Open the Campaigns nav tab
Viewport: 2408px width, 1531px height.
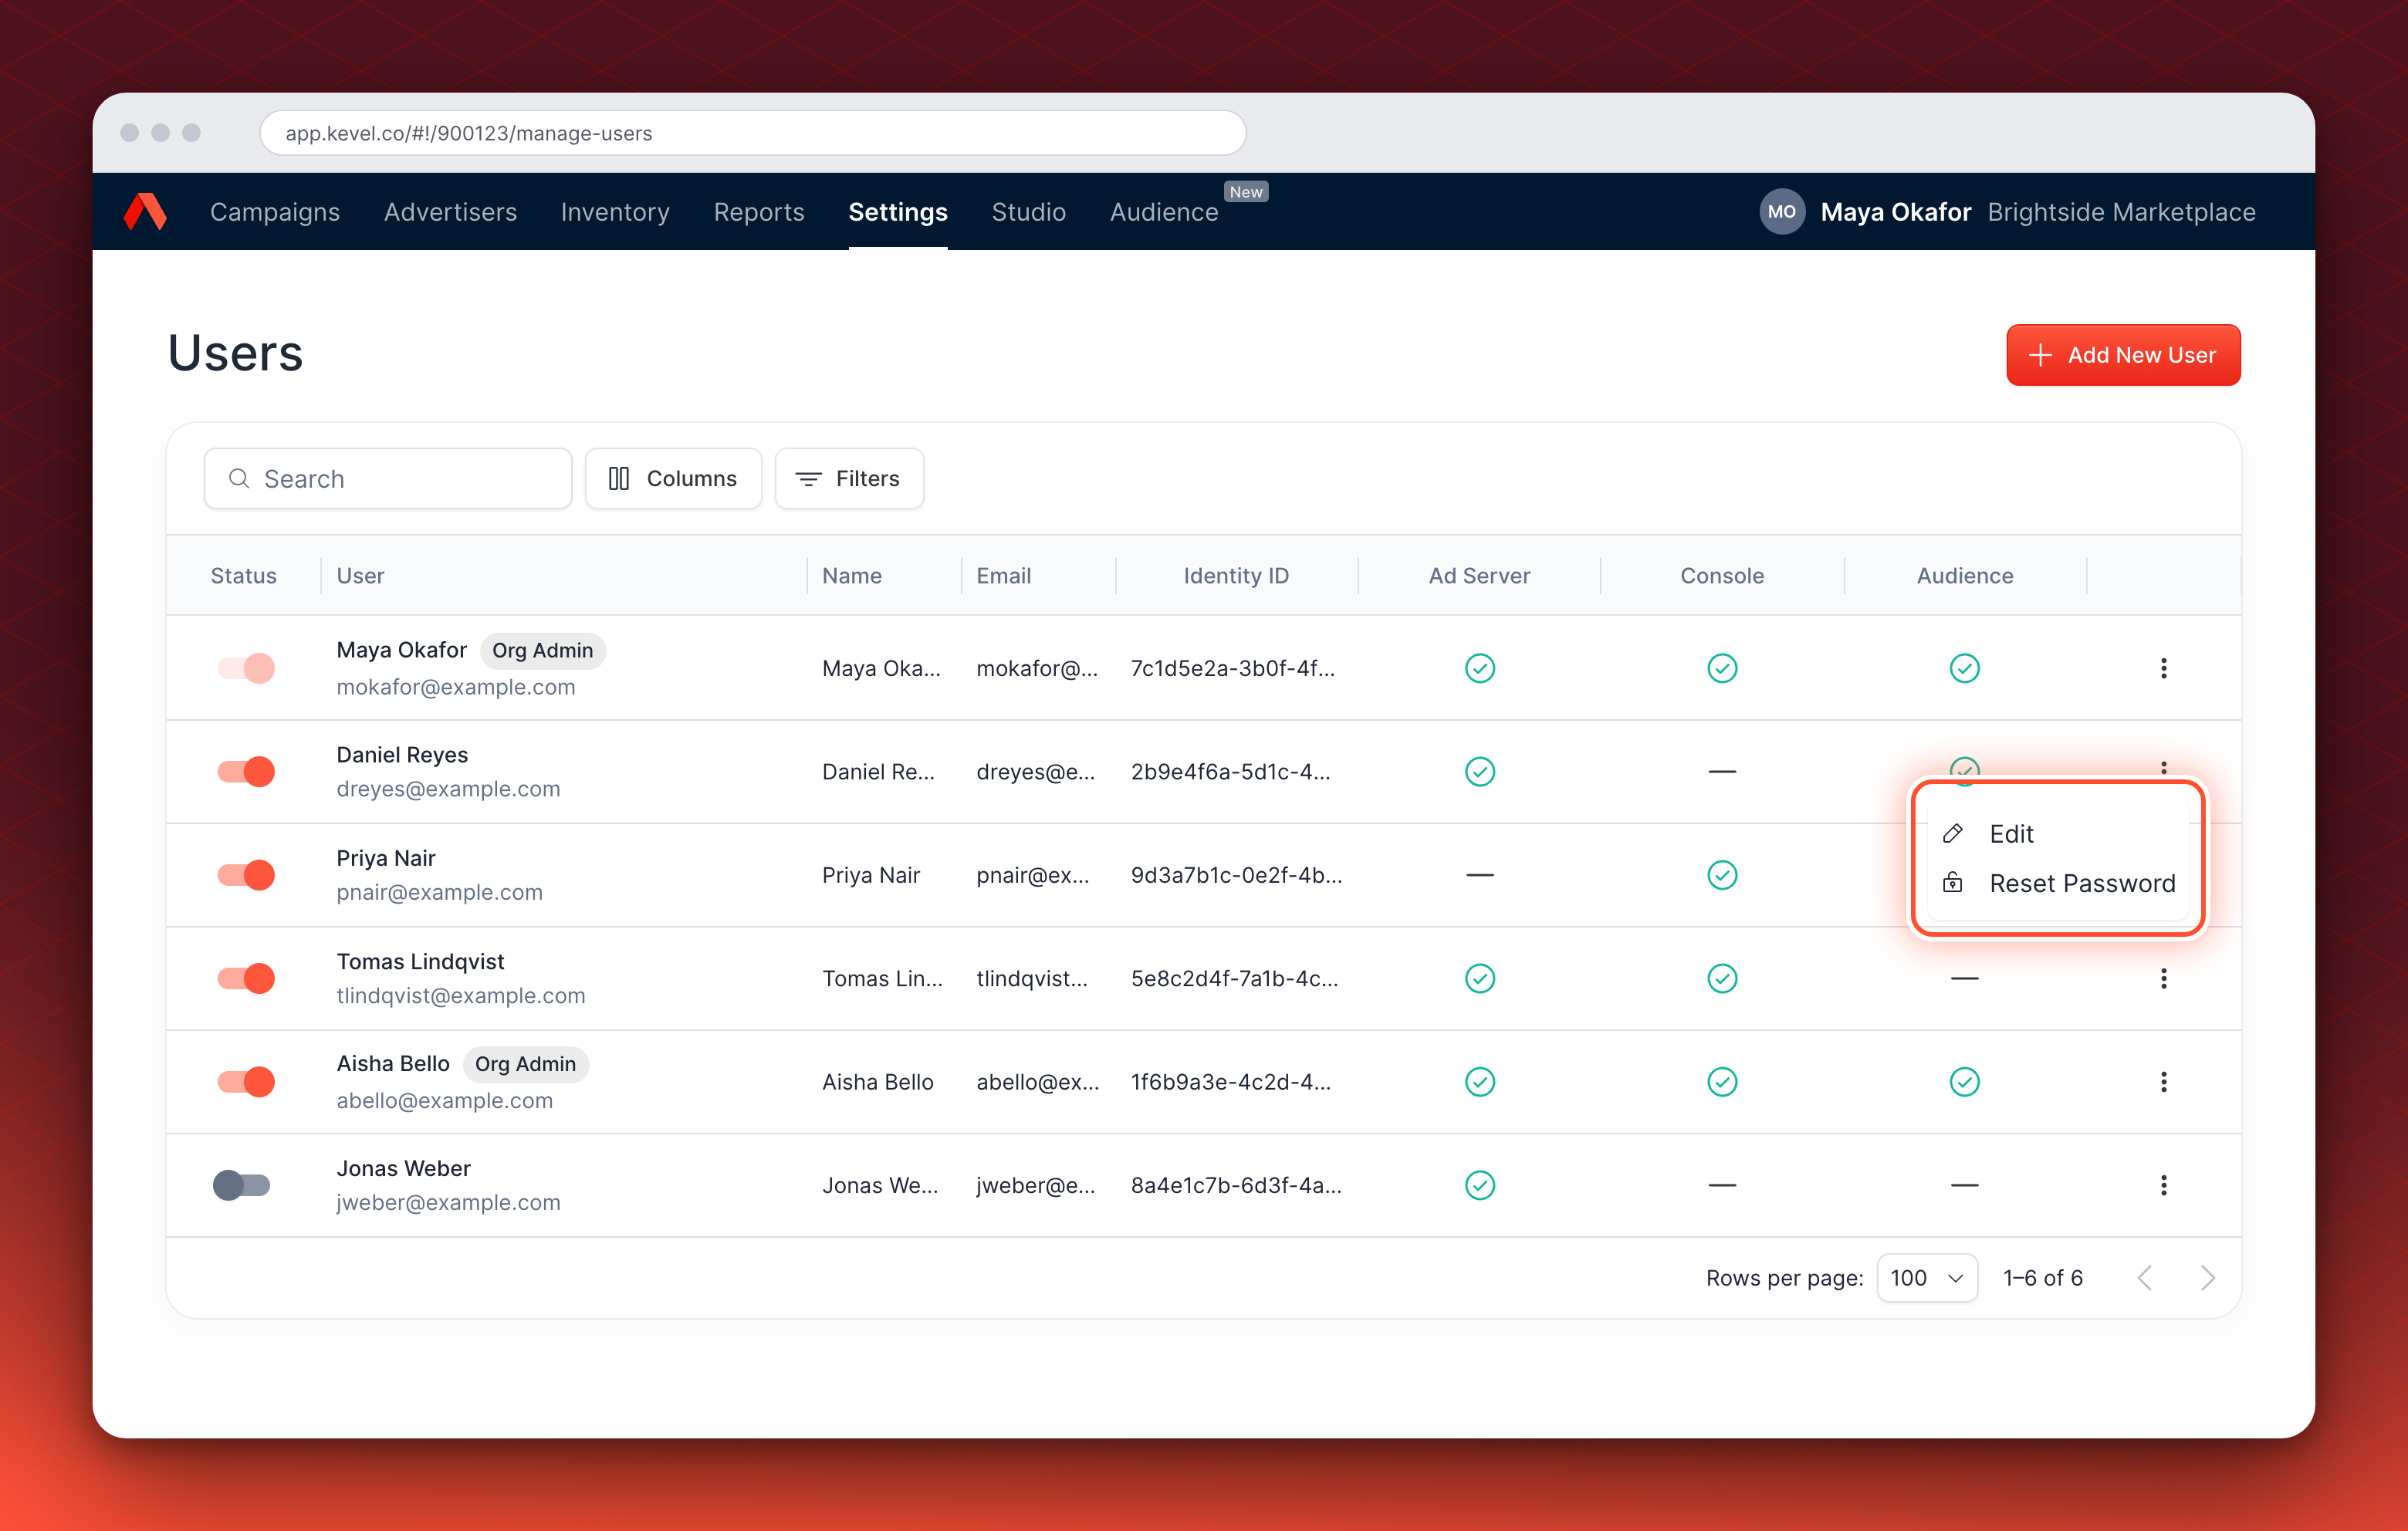pyautogui.click(x=275, y=212)
